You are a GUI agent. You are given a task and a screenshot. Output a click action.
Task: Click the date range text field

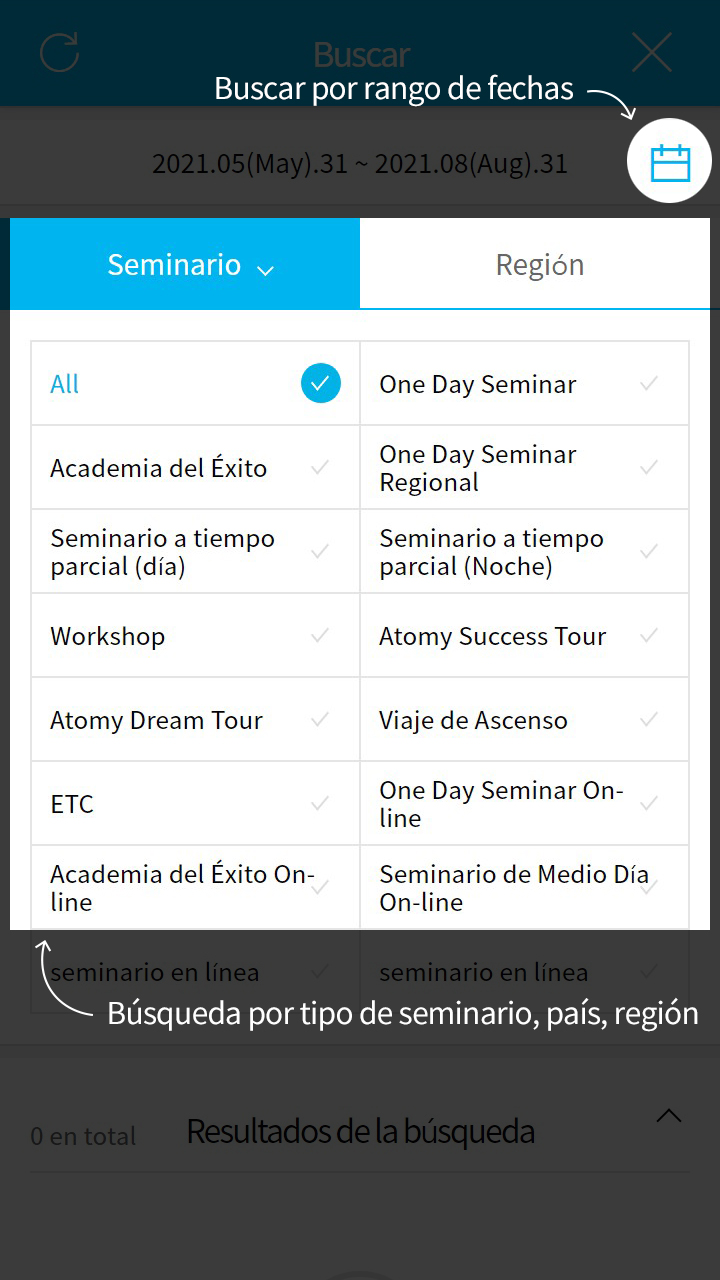pyautogui.click(x=359, y=163)
